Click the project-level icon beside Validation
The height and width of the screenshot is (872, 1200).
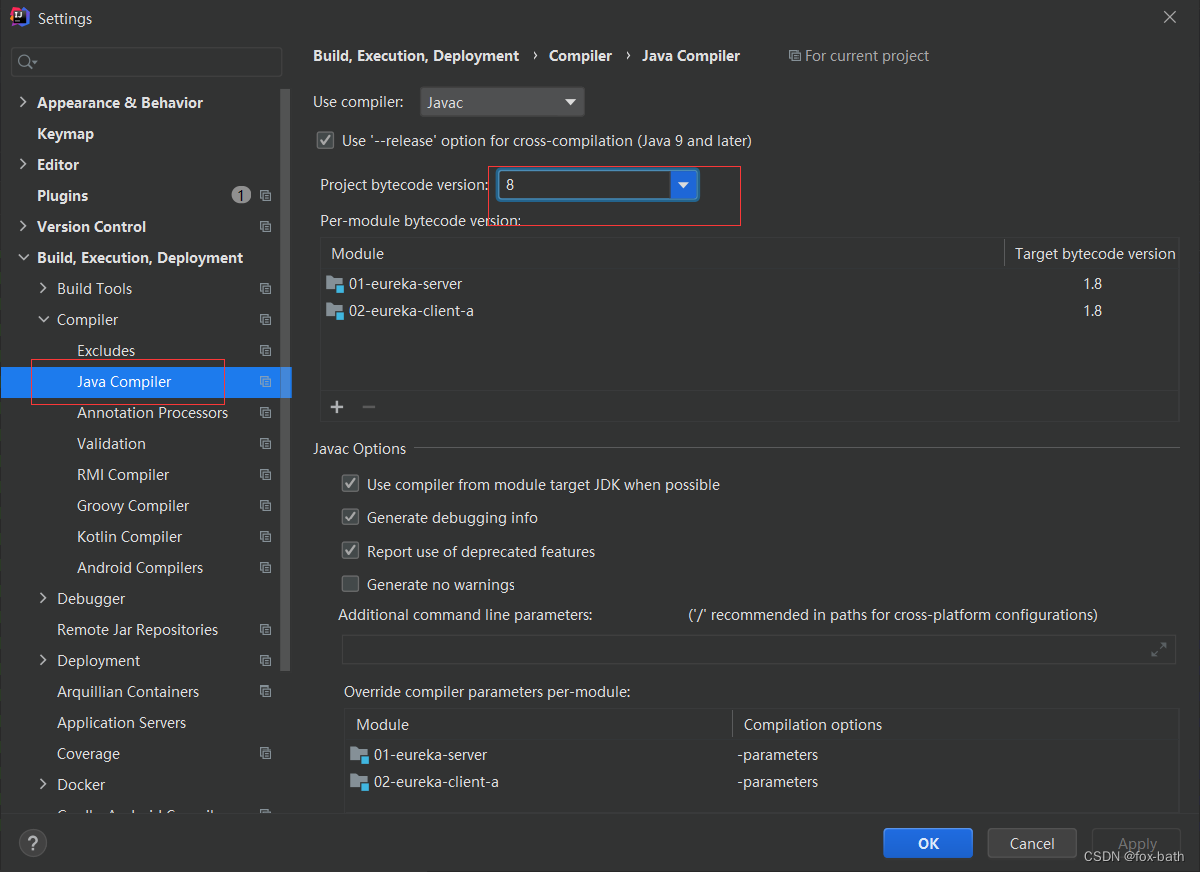(x=265, y=444)
